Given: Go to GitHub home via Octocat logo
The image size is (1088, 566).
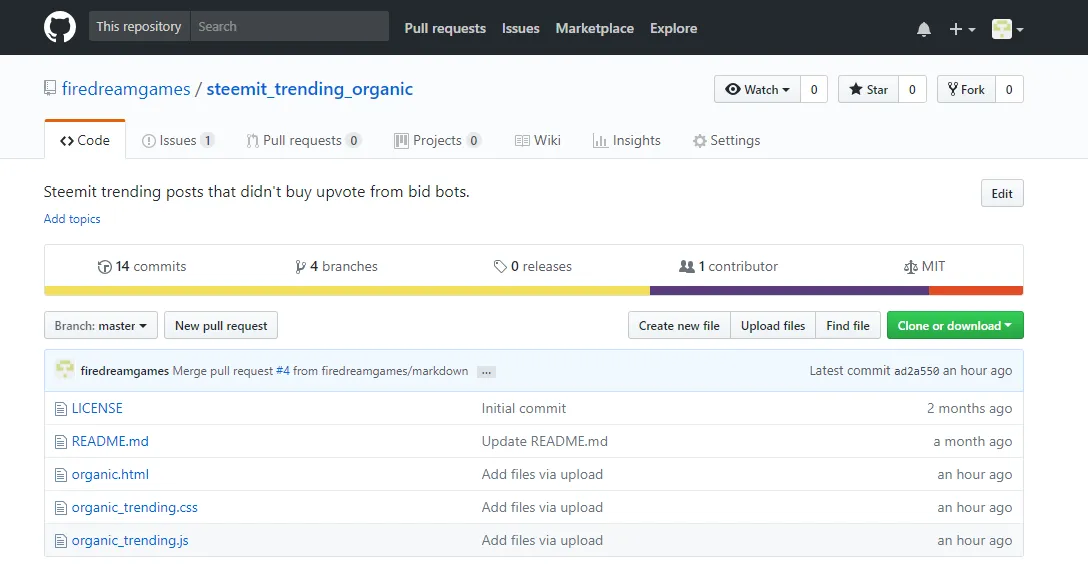Looking at the screenshot, I should point(60,28).
